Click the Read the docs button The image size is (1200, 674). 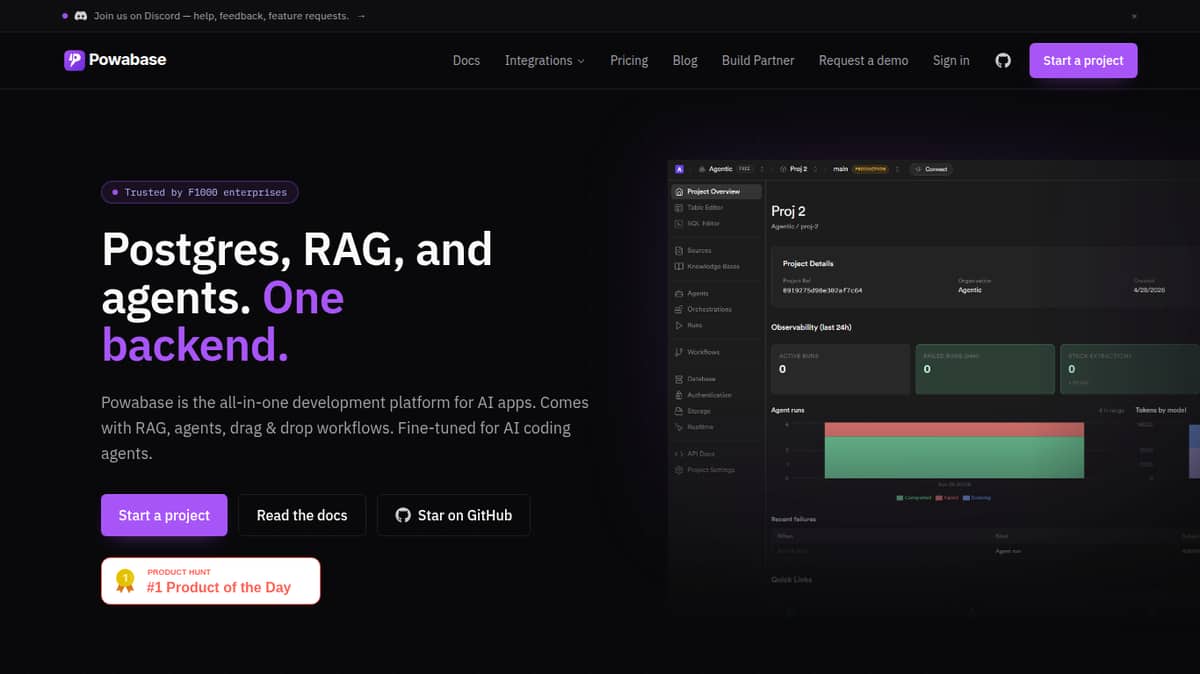click(302, 515)
